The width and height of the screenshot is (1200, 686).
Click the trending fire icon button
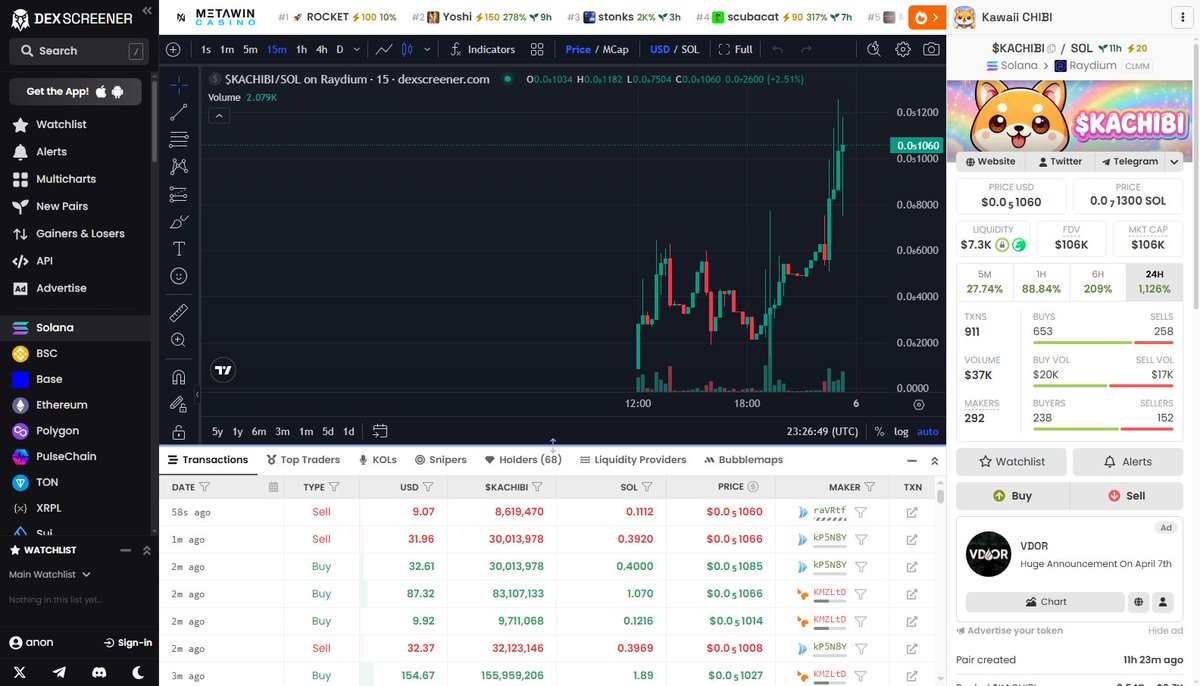[925, 17]
